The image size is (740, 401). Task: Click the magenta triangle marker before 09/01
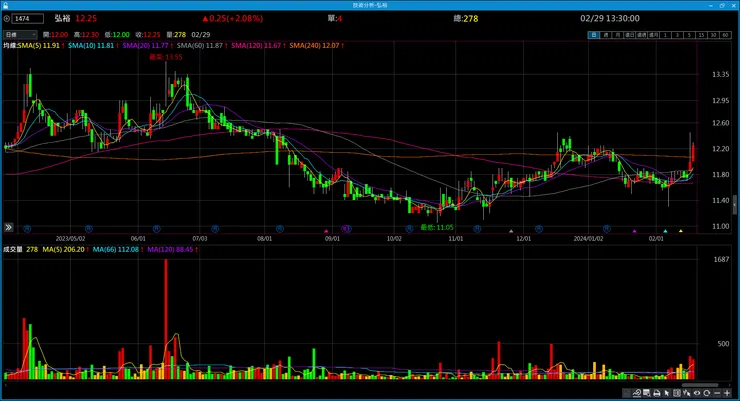tap(326, 231)
